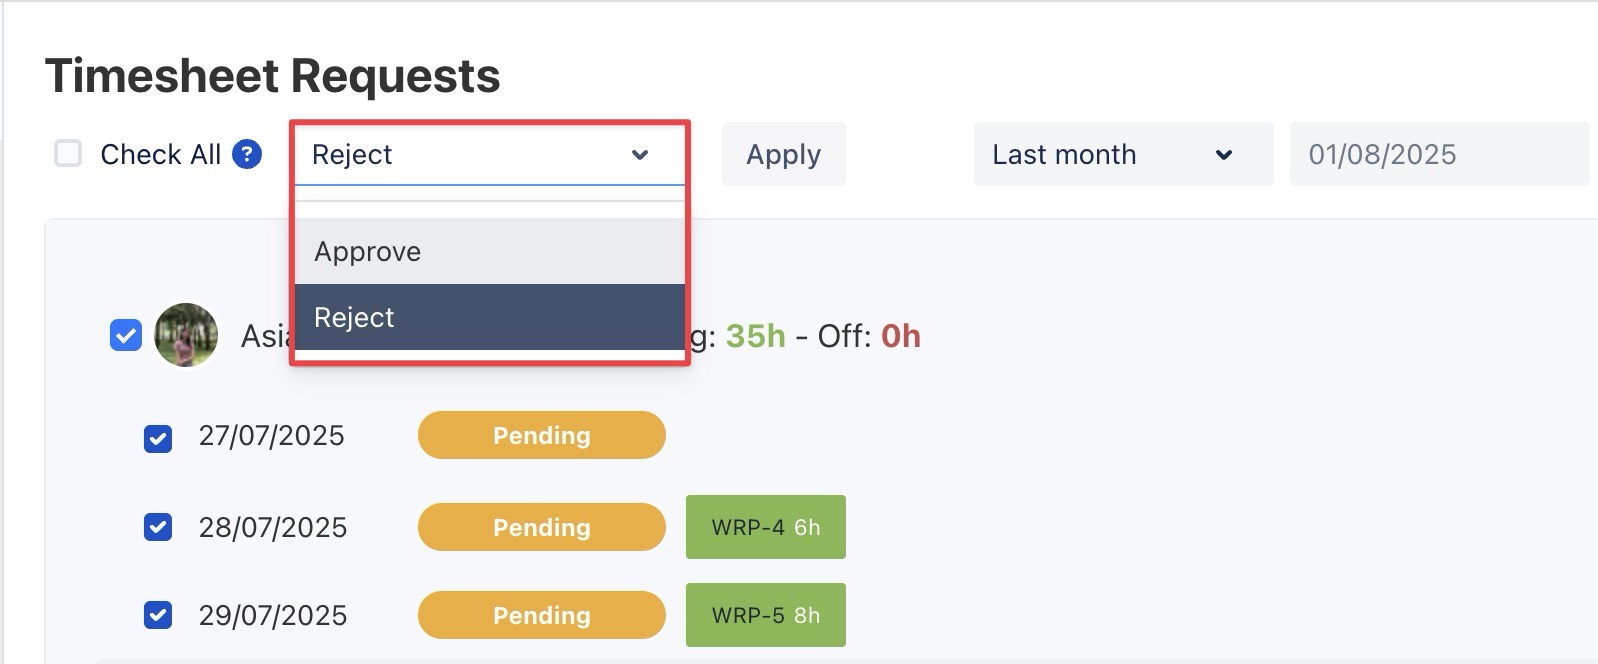1598x664 pixels.
Task: Uncheck the employee group checkbox beside avatar
Action: point(125,335)
